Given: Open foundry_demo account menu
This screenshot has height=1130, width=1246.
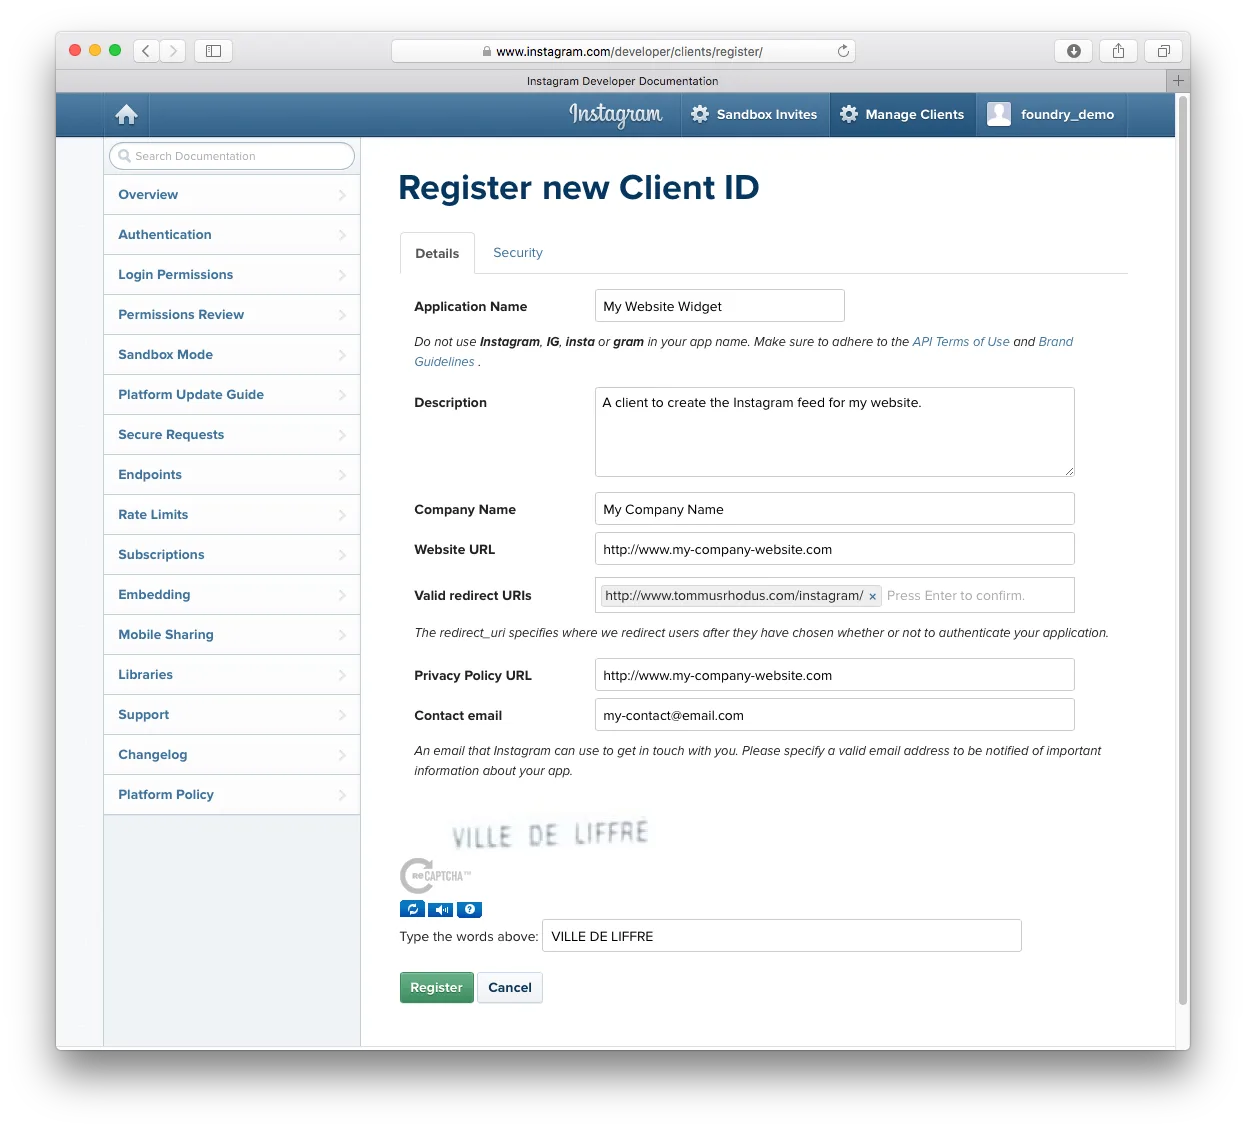Looking at the screenshot, I should point(1050,115).
